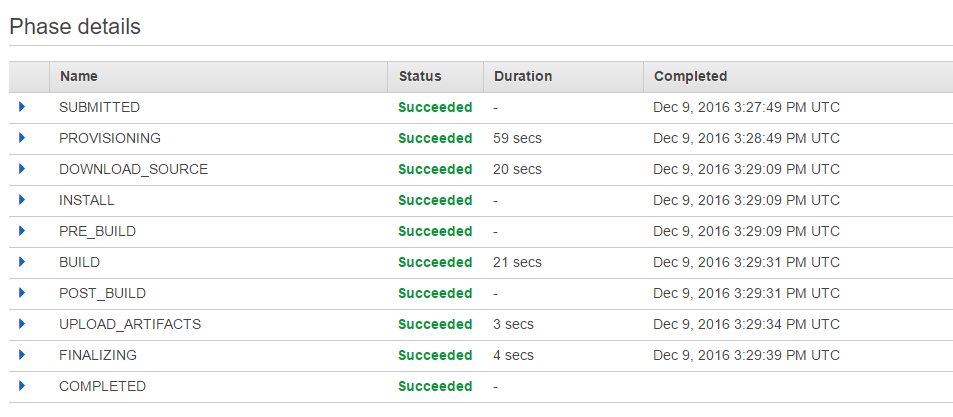Expand the SUBMITTED phase row arrow

pos(22,107)
